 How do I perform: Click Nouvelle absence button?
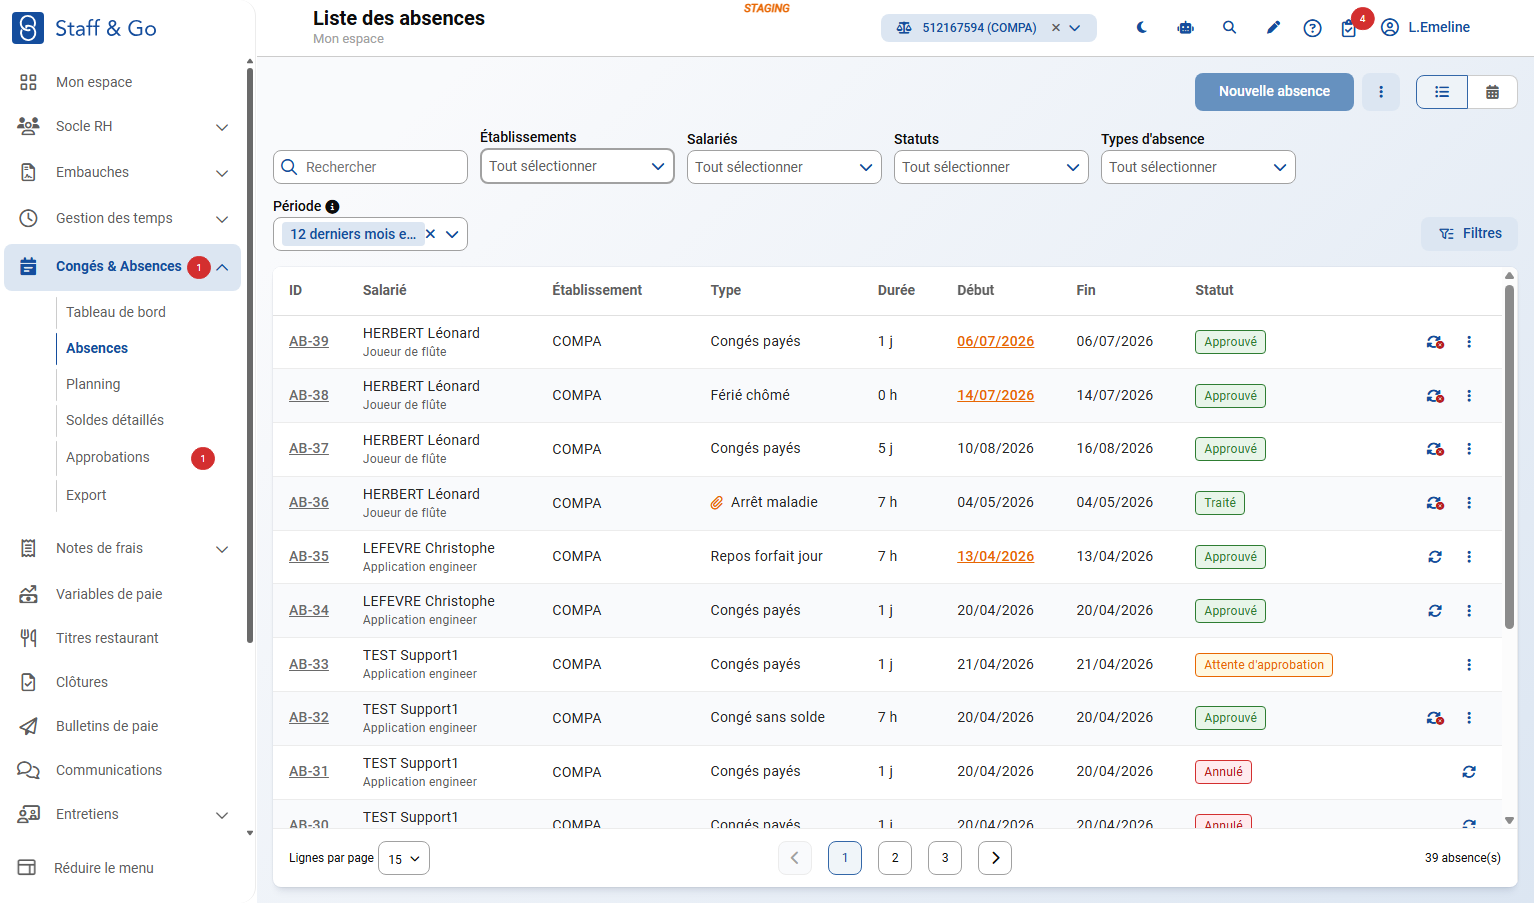tap(1274, 92)
